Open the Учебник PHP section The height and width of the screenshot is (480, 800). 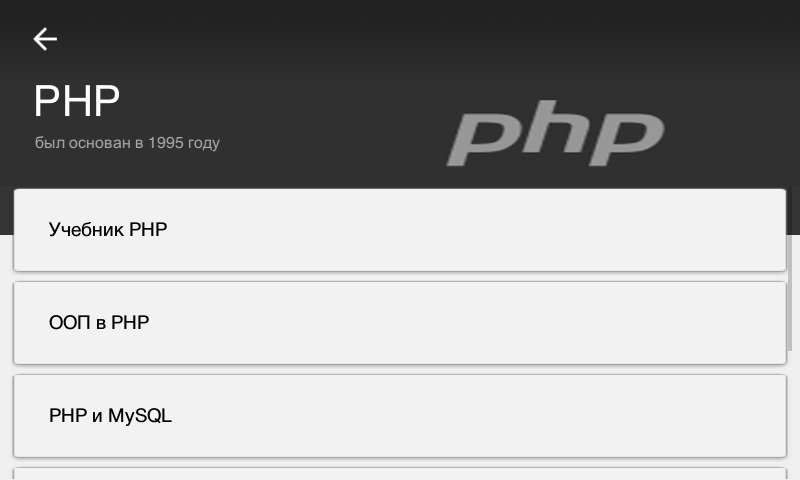tap(399, 230)
